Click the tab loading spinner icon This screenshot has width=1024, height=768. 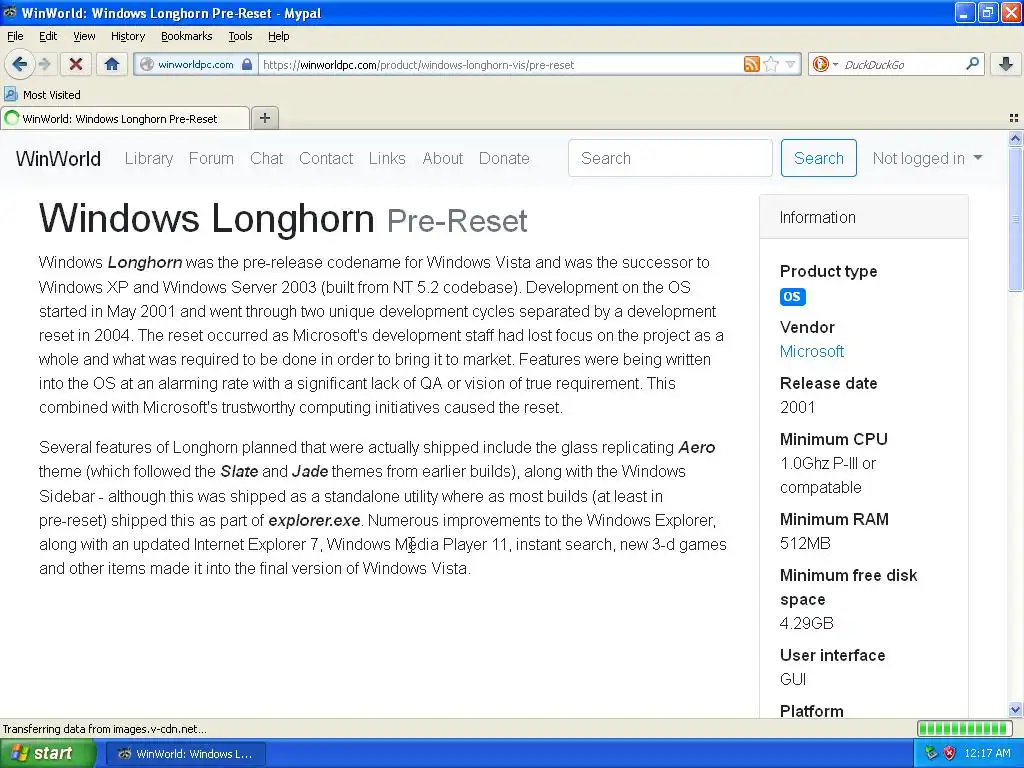coord(12,118)
